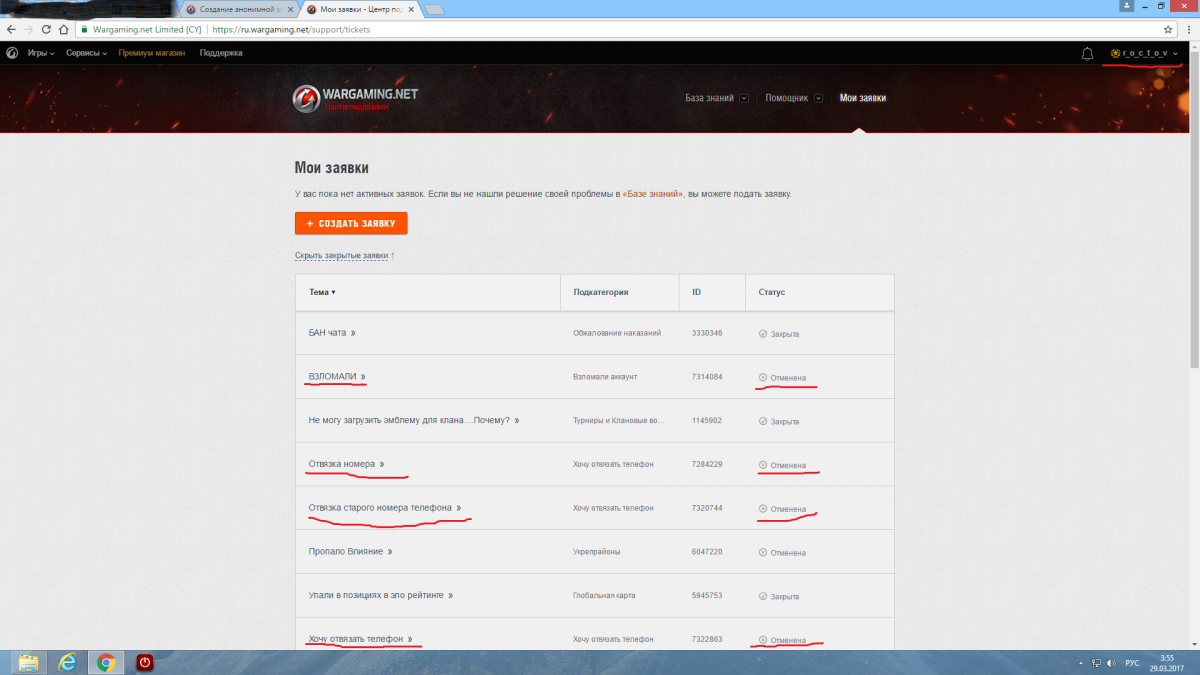This screenshot has height=675, width=1200.
Task: Click 'Глобальная карта' subcategory cell
Action: tap(604, 595)
